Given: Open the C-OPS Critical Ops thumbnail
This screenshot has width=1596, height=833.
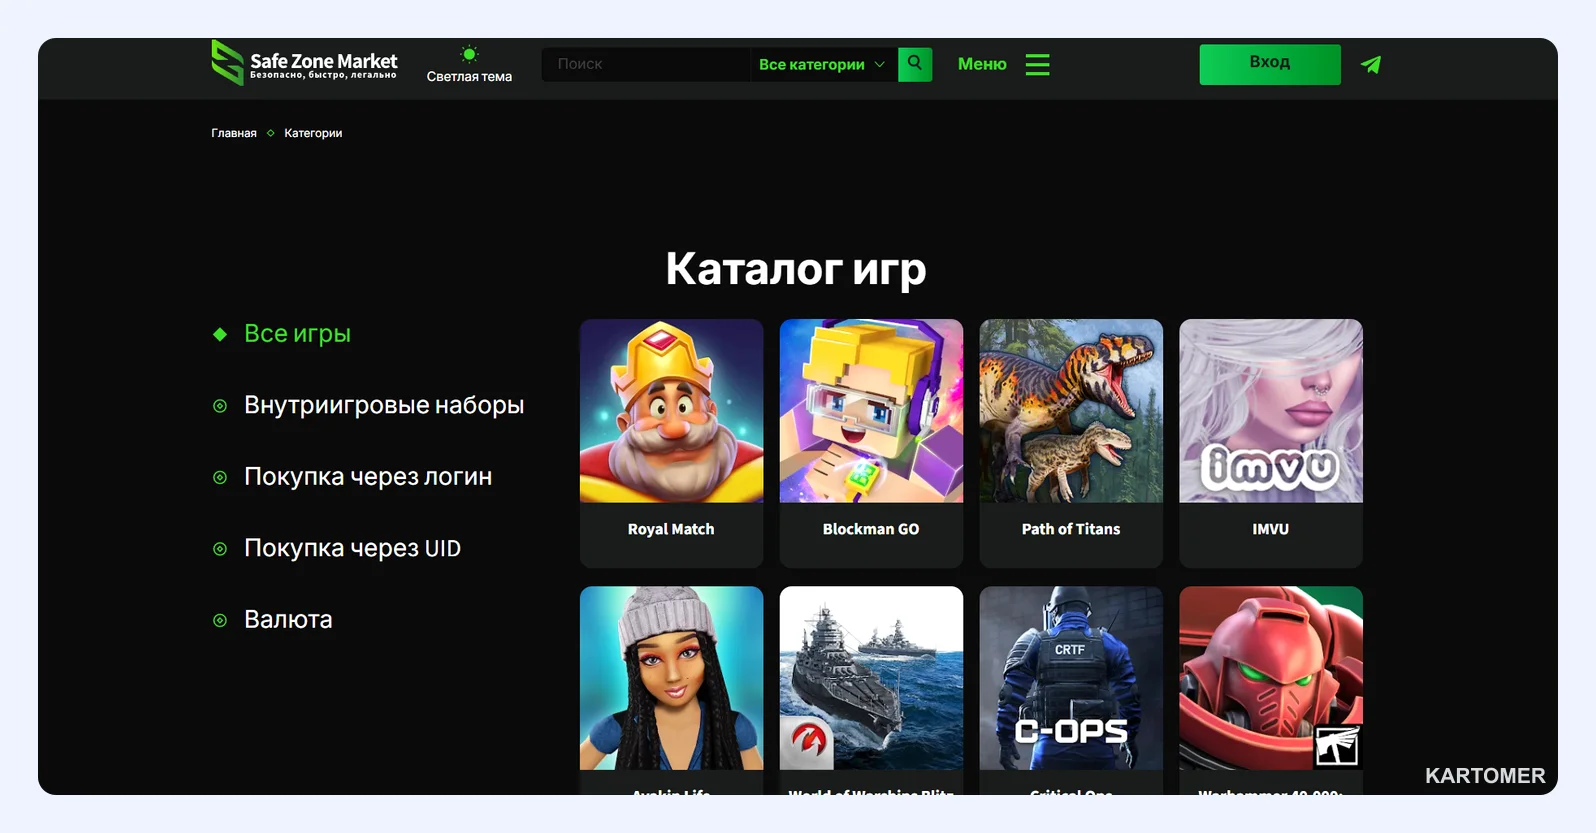Looking at the screenshot, I should point(1071,678).
